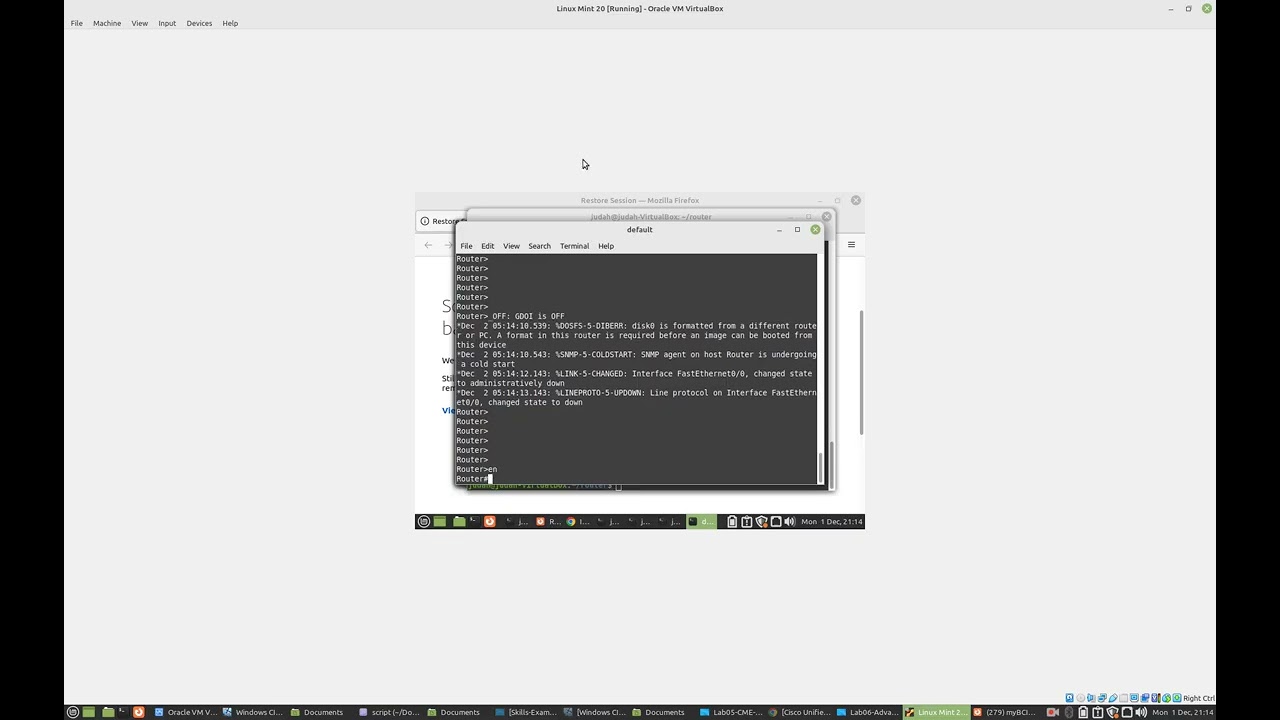1280x720 pixels.
Task: Click guest Linux Mint menu button
Action: (x=423, y=521)
